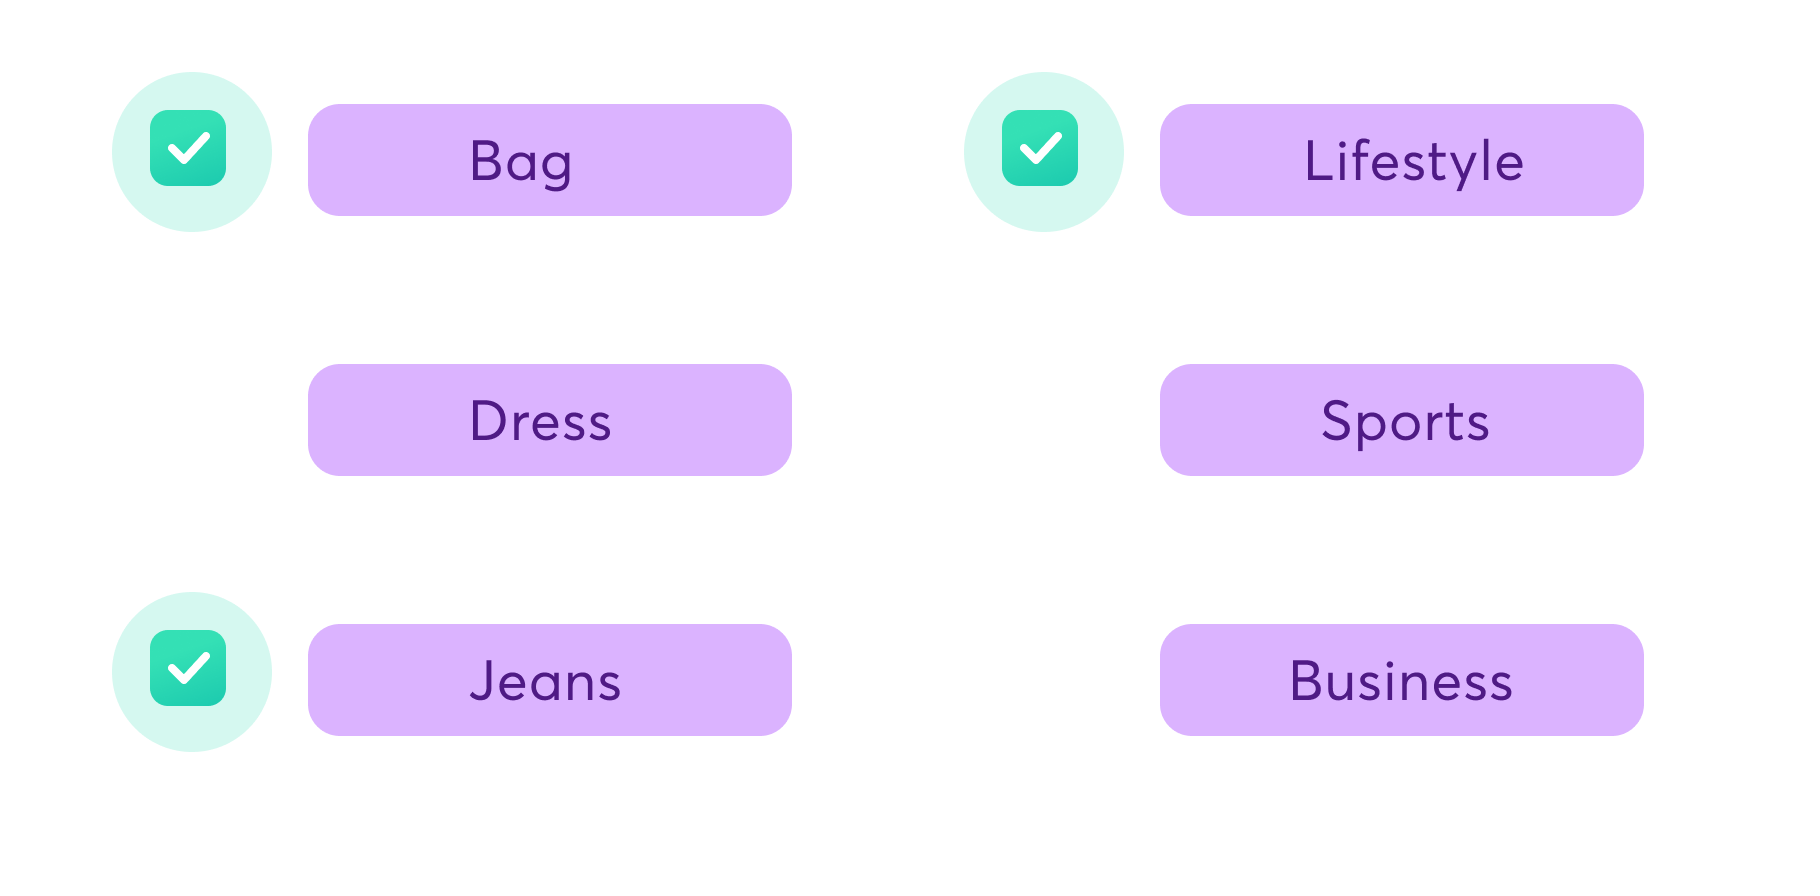Toggle off the Lifestyle selection checkmark
This screenshot has height=896, width=1820.
(x=1040, y=148)
